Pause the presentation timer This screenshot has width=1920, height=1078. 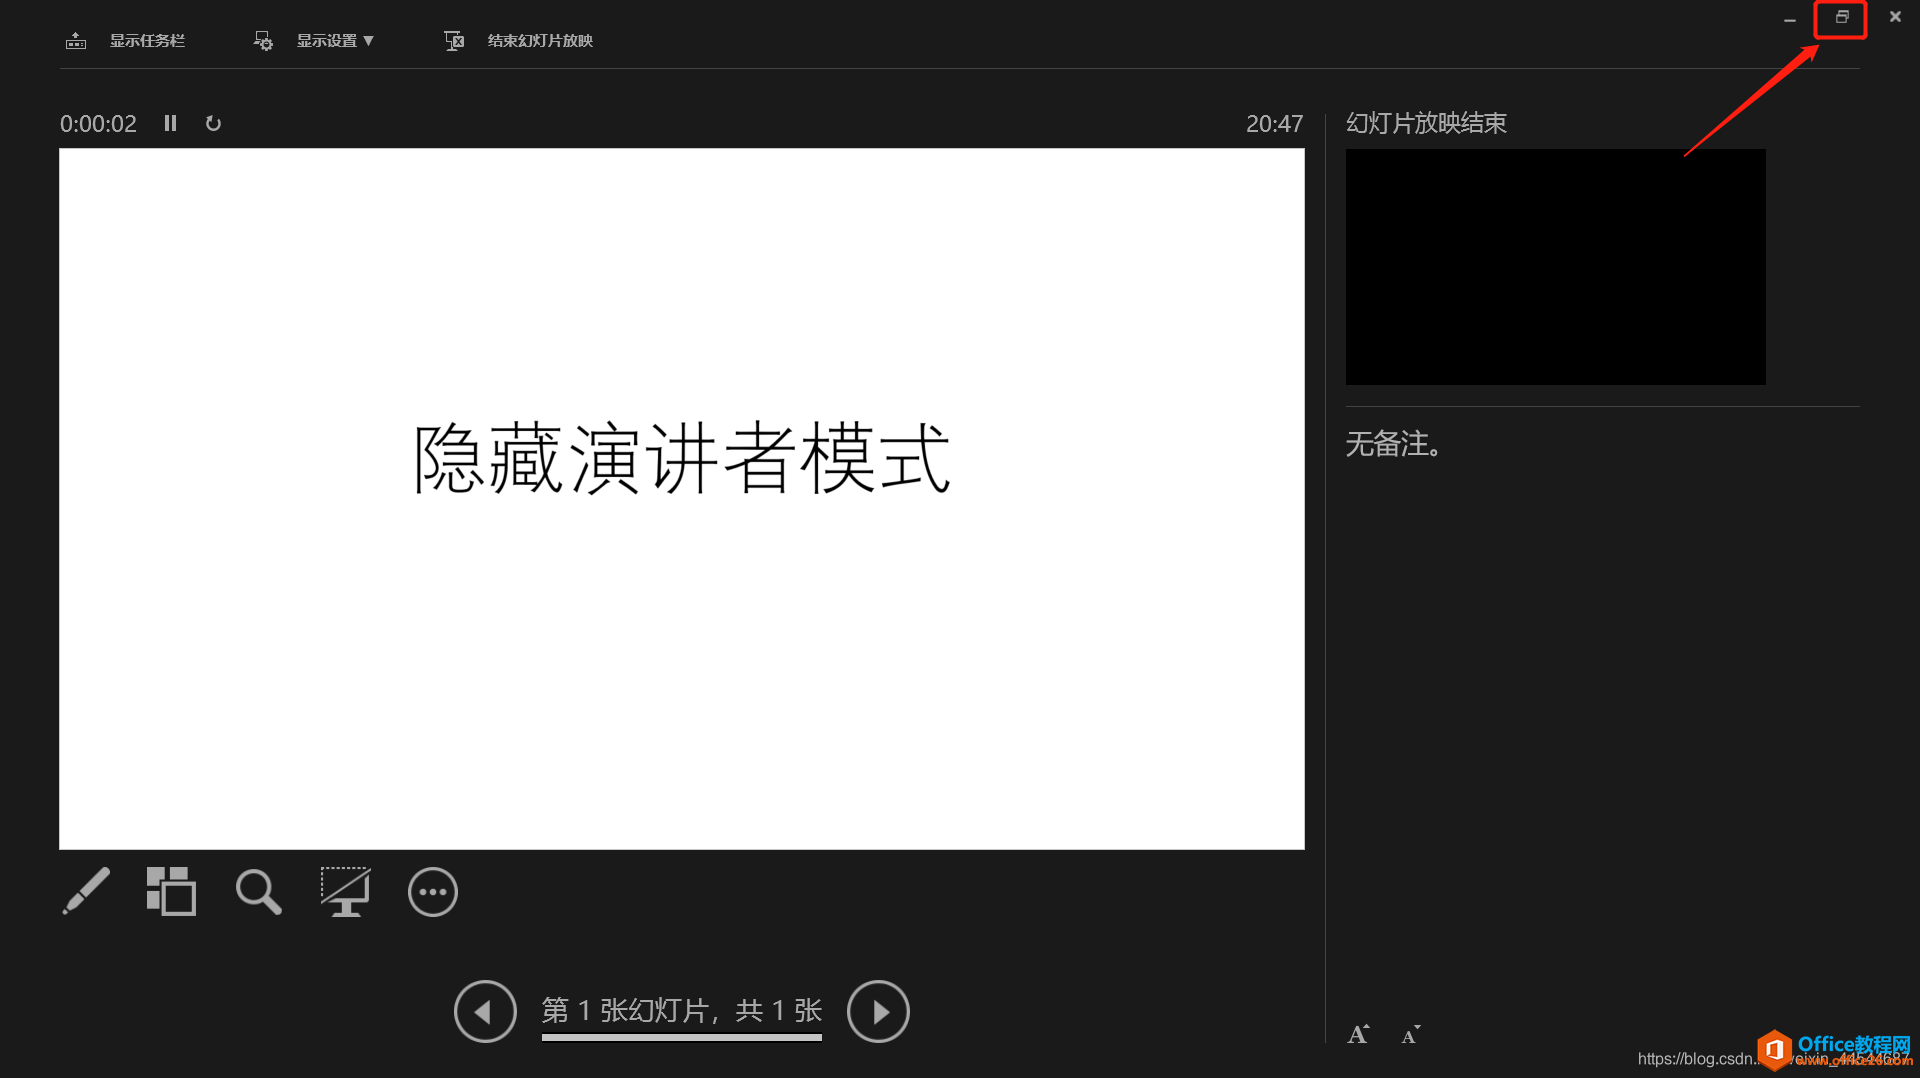click(x=170, y=123)
